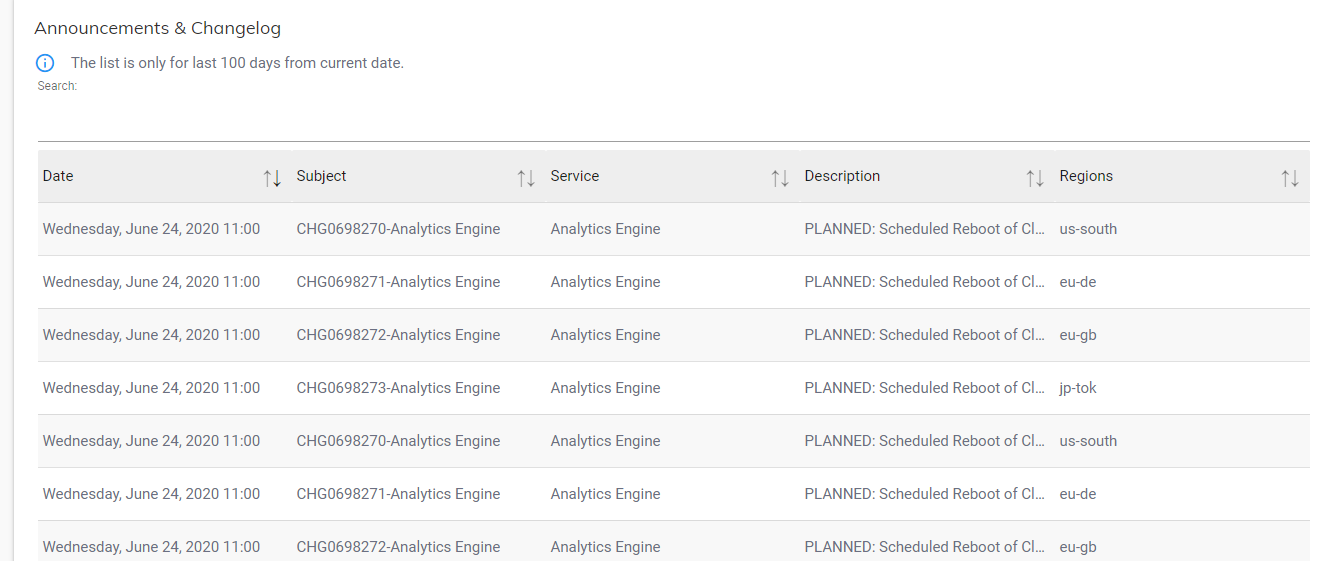Image resolution: width=1328 pixels, height=561 pixels.
Task: Sort table by Date column arrows
Action: pyautogui.click(x=272, y=178)
